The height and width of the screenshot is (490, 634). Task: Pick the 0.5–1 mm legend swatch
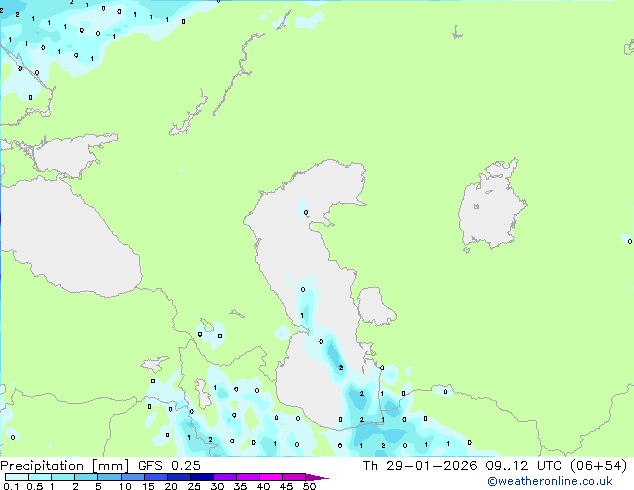(x=40, y=477)
